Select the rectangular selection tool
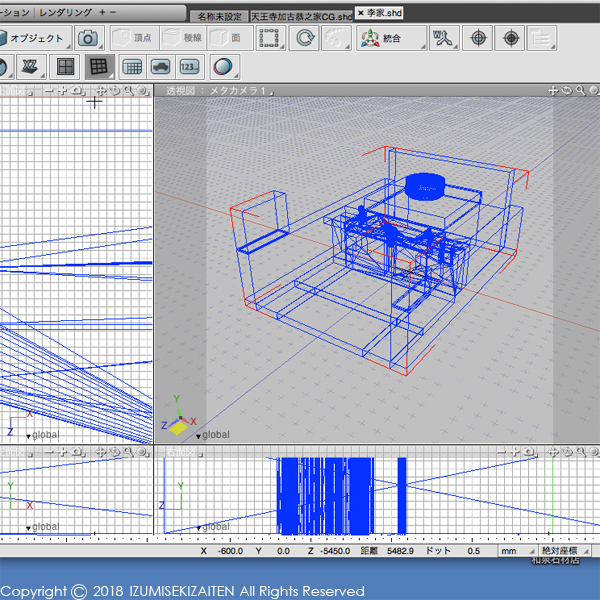 268,38
